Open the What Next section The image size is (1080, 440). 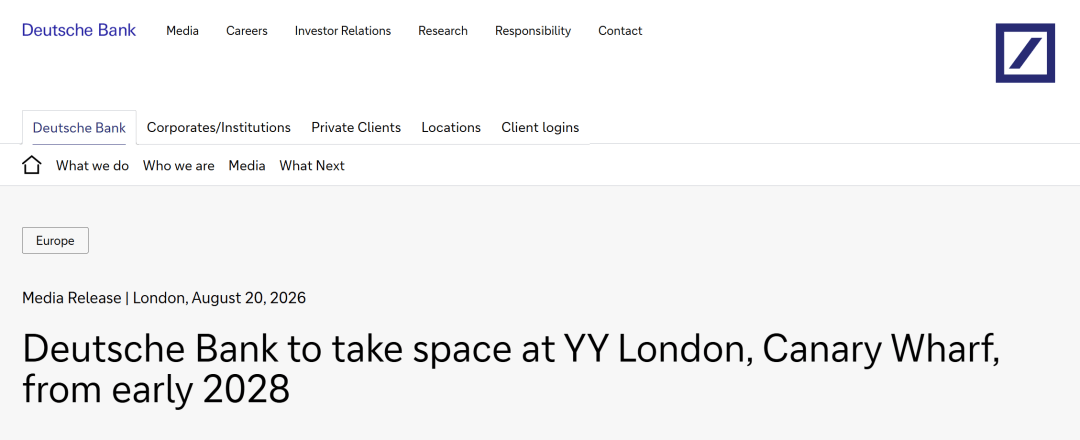pyautogui.click(x=312, y=166)
